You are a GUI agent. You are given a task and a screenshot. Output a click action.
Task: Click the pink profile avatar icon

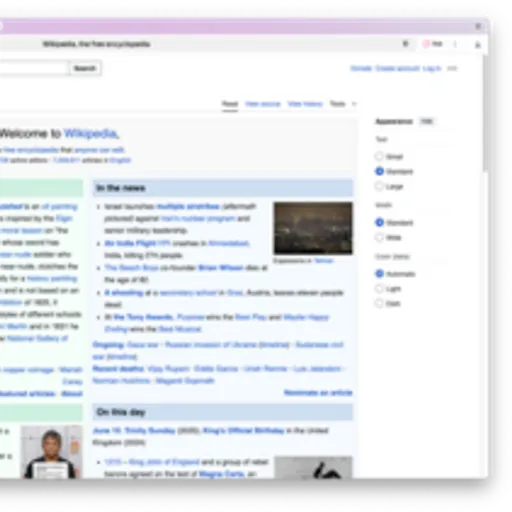(426, 44)
